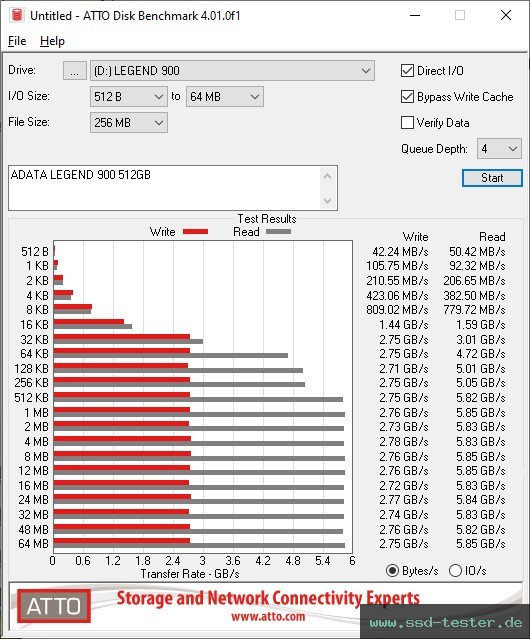The image size is (530, 639).
Task: Click the 1.59 GB/s read value
Action: pyautogui.click(x=481, y=325)
